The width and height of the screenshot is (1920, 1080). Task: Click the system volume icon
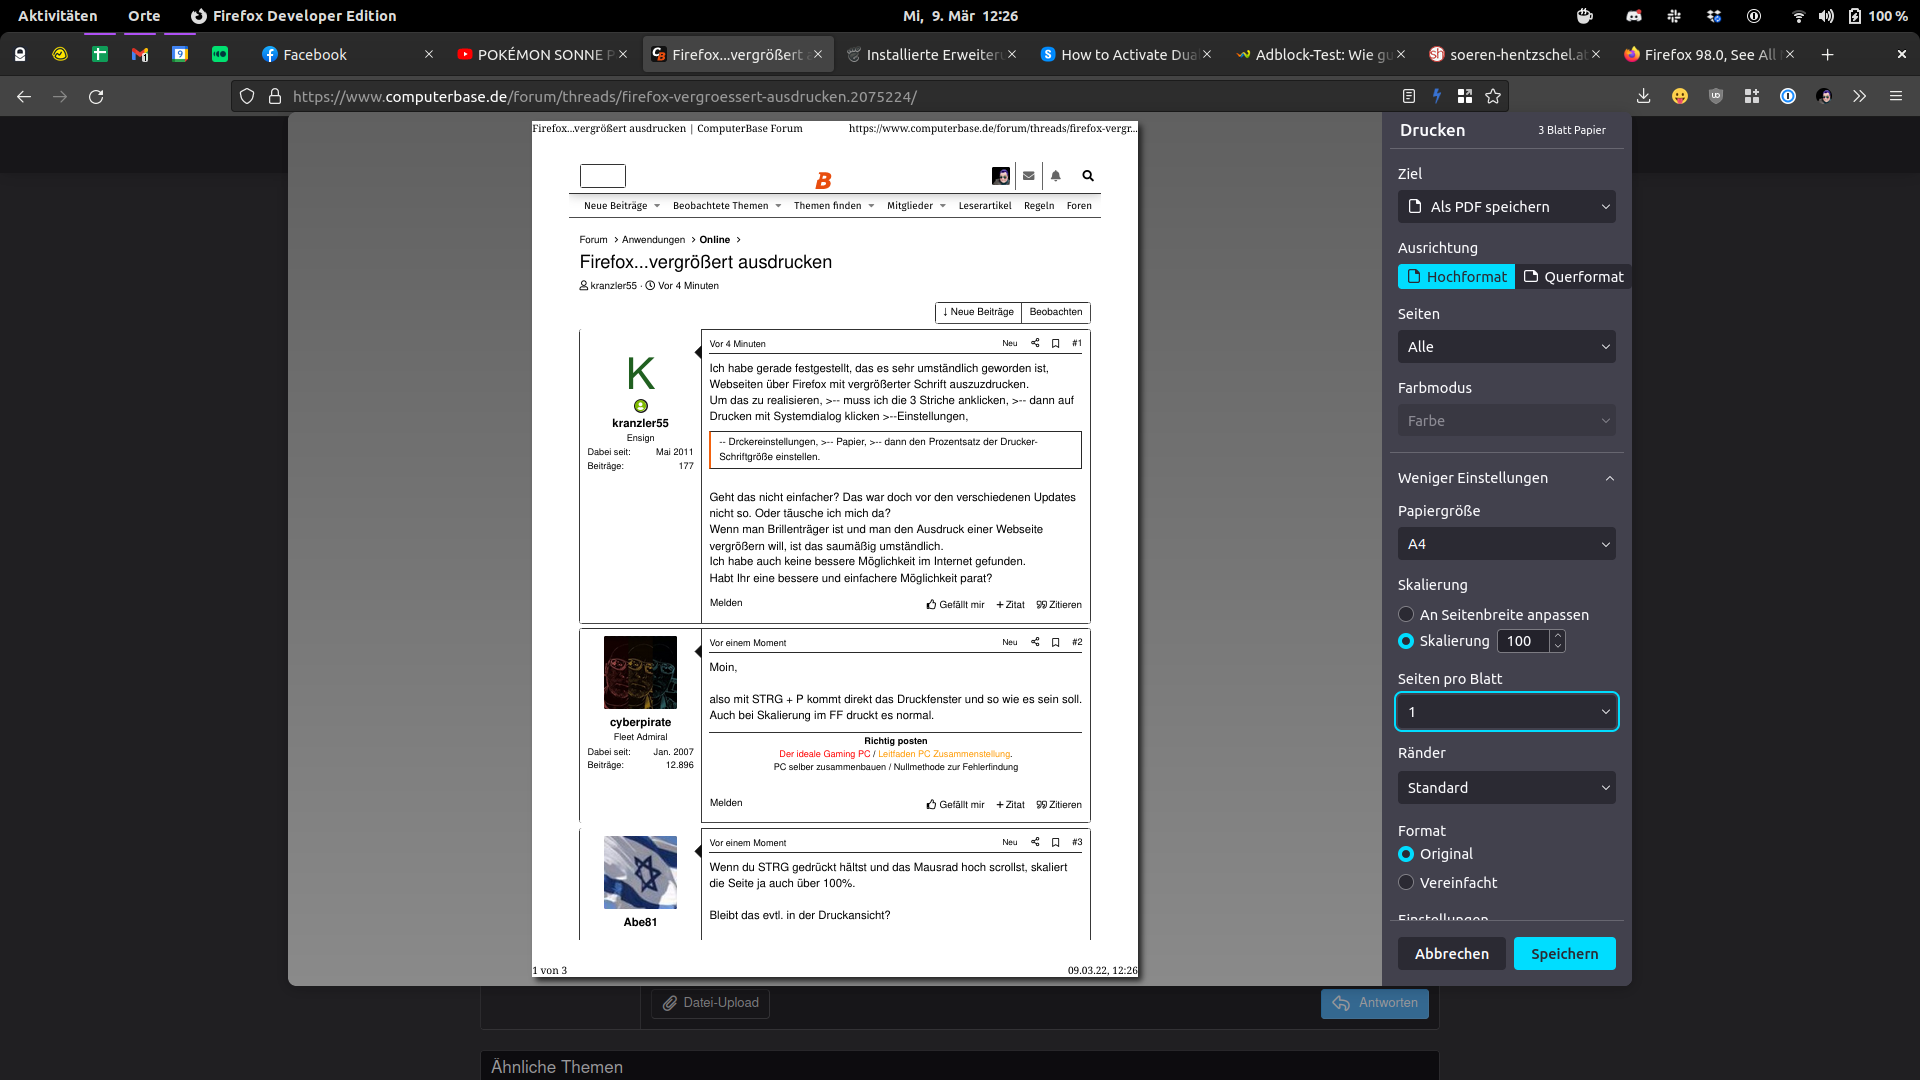pos(1826,16)
